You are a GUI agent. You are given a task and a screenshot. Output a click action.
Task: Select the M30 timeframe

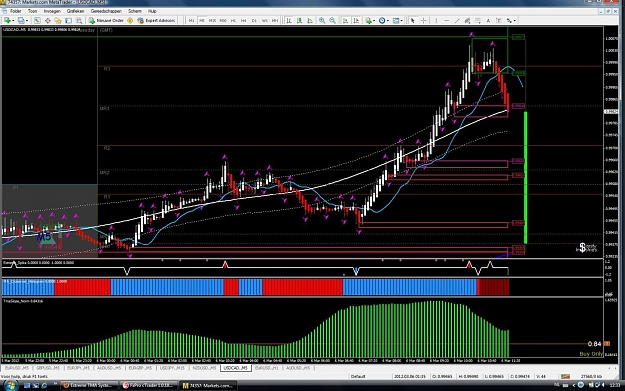pos(223,20)
